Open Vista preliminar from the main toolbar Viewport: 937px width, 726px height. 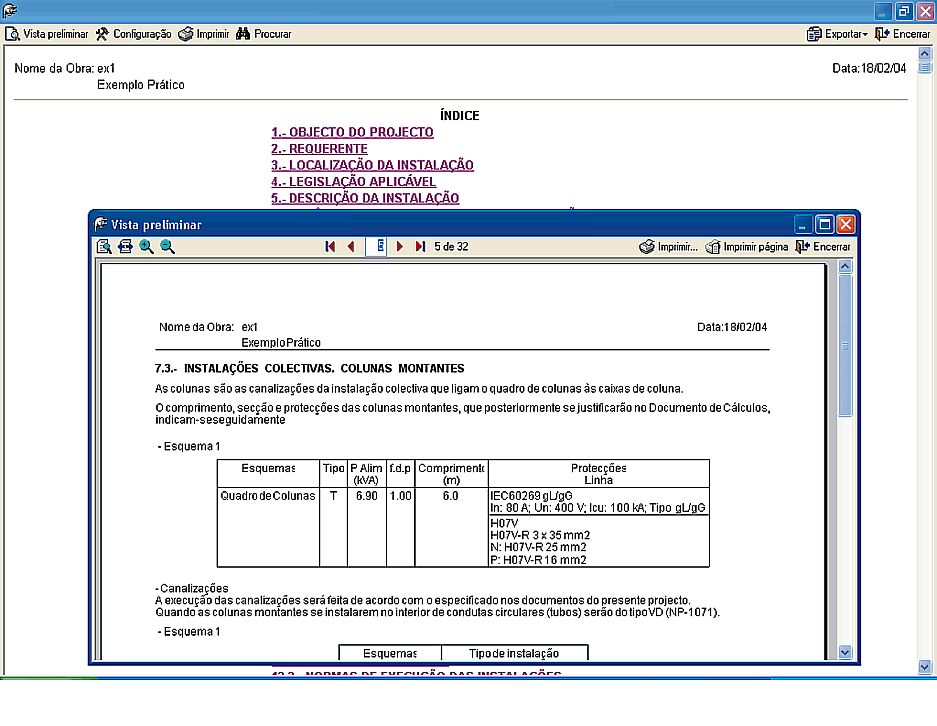(x=47, y=34)
